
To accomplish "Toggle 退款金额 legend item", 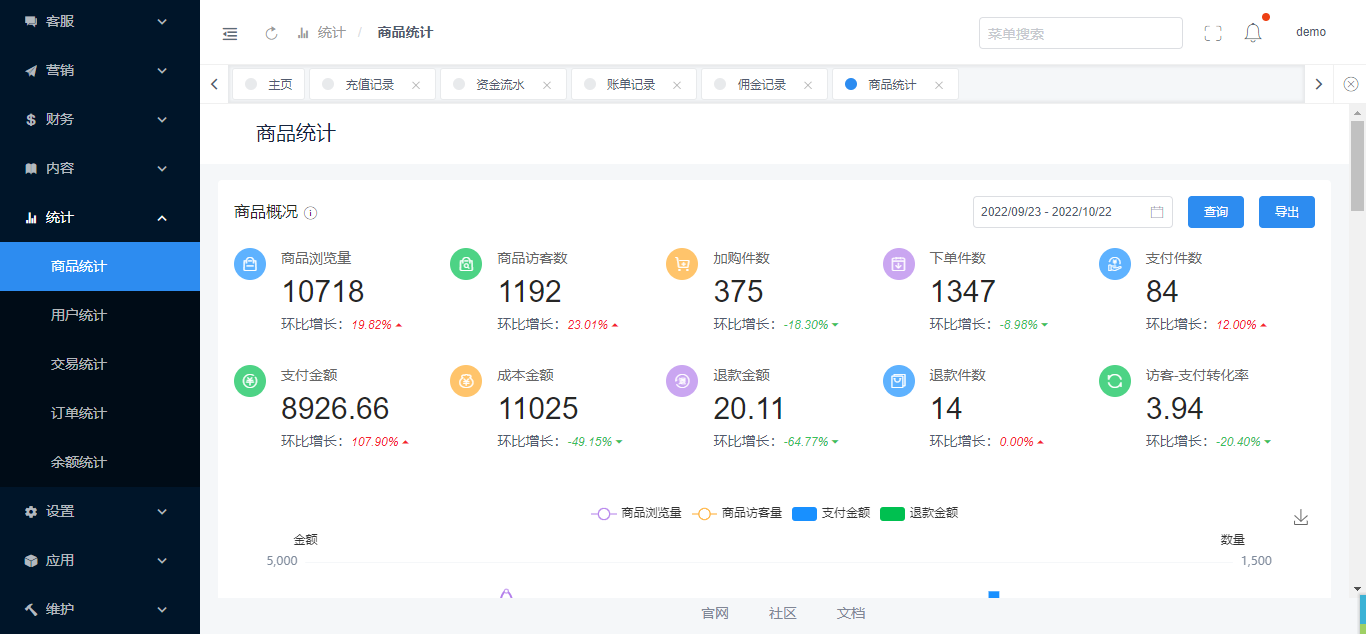I will tap(919, 513).
